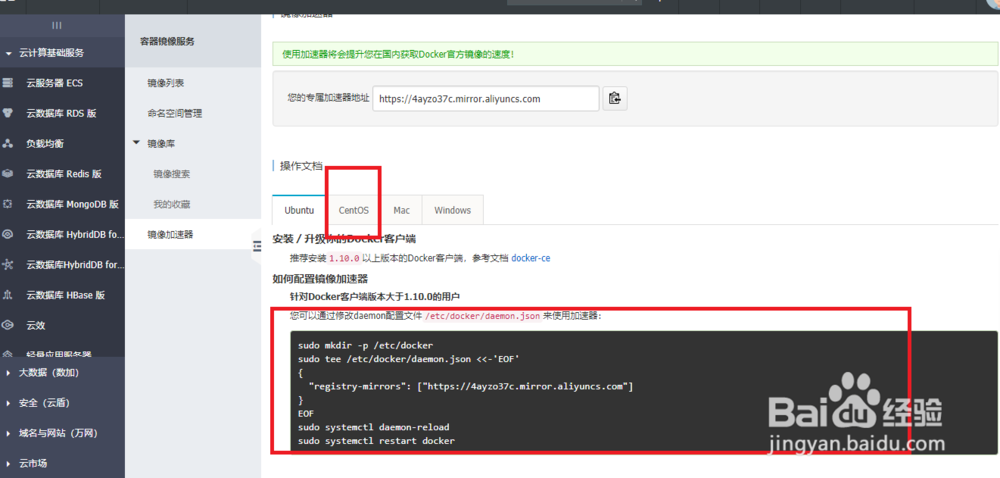The image size is (1000, 478).
Task: Open 负载均衡 service
Action: click(x=45, y=143)
